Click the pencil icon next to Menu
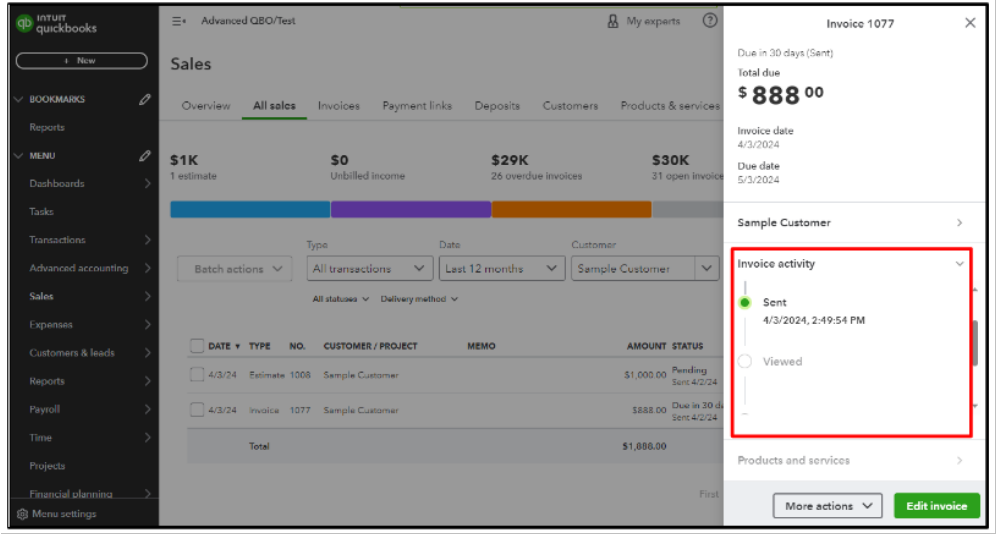1003x541 pixels. coord(145,156)
